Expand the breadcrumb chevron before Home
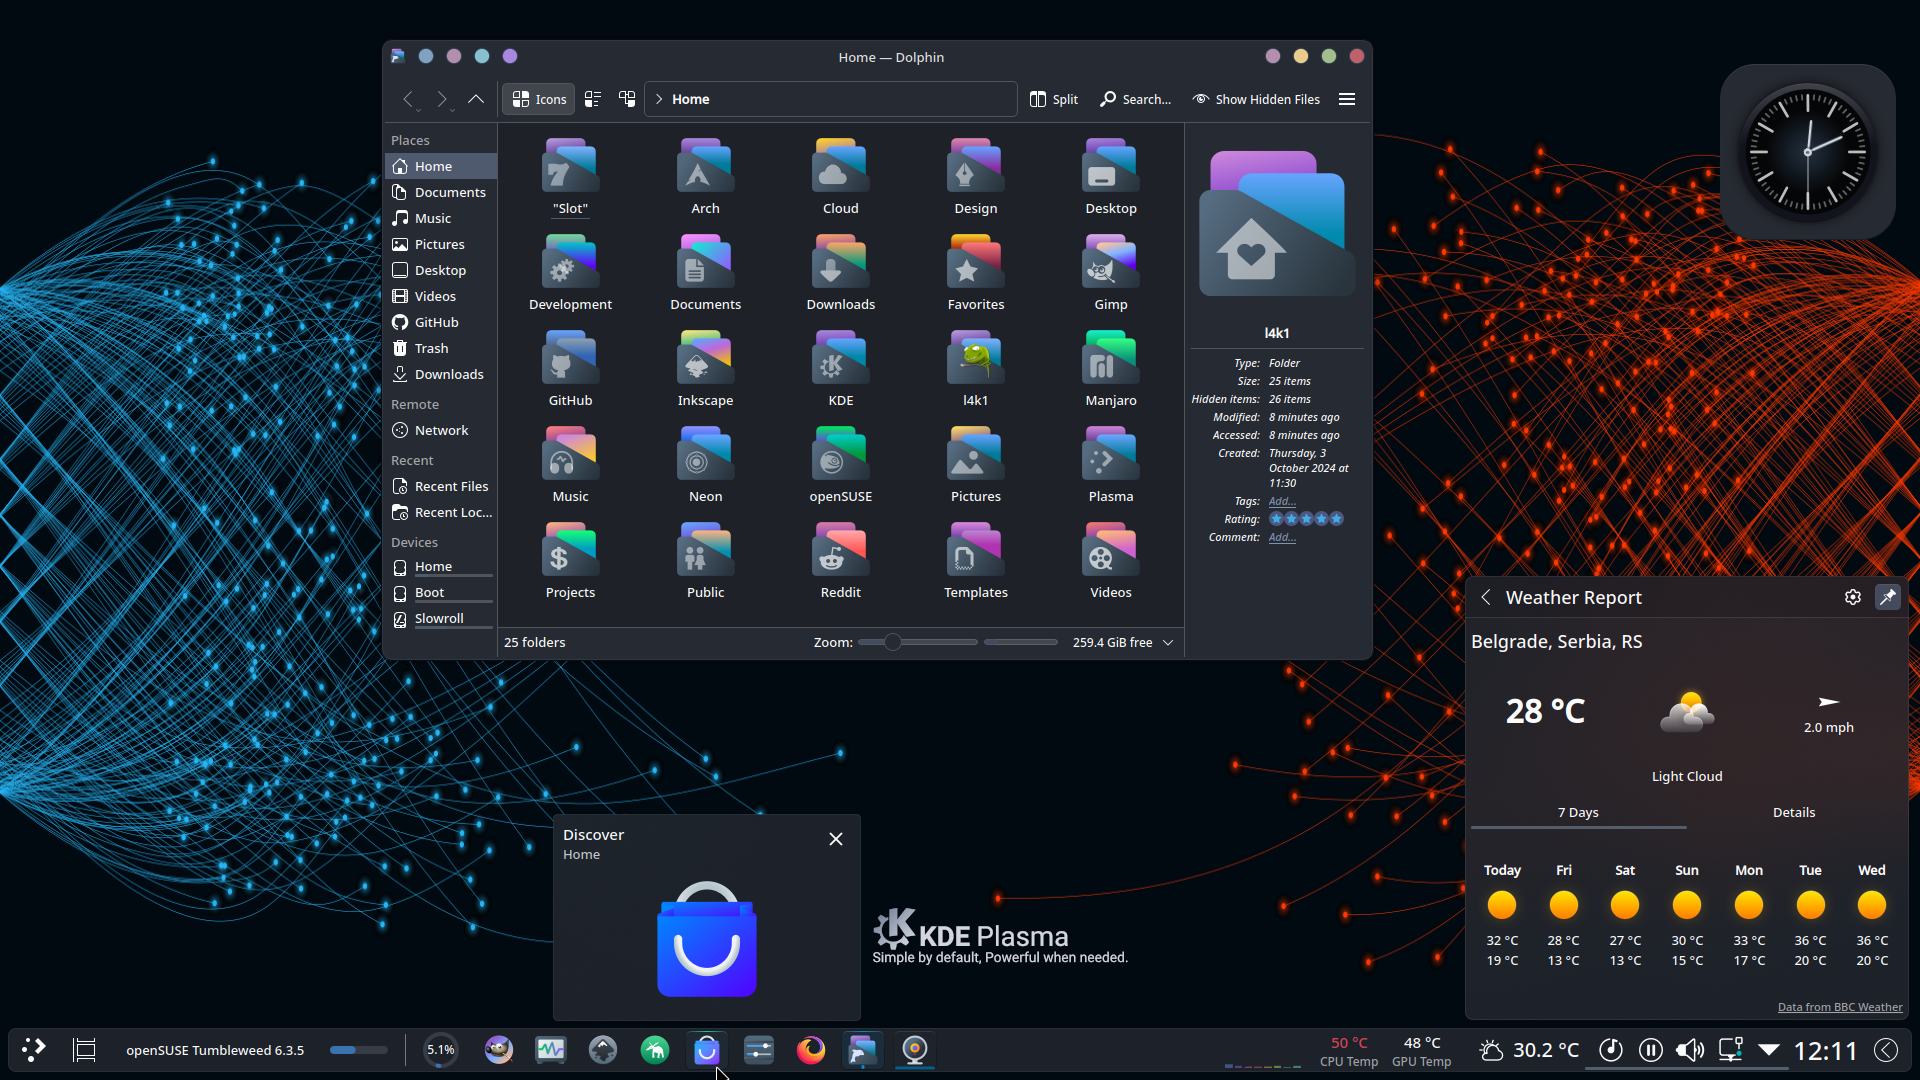This screenshot has height=1080, width=1920. click(x=659, y=99)
